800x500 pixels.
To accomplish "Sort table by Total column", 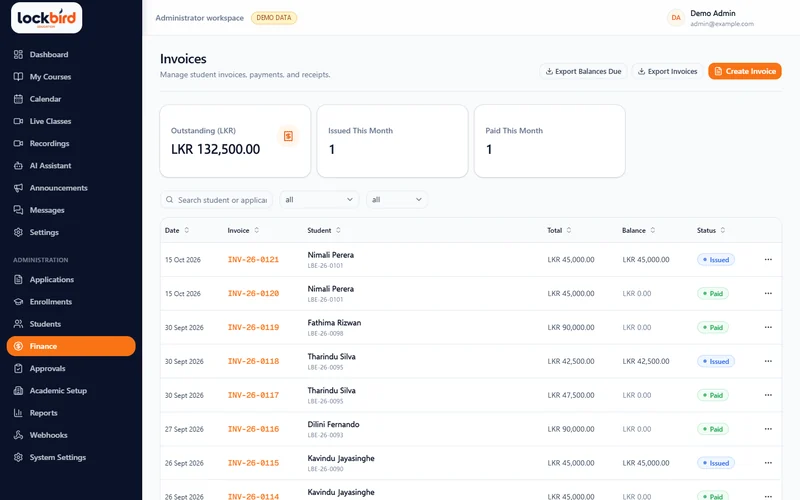I will tap(559, 231).
